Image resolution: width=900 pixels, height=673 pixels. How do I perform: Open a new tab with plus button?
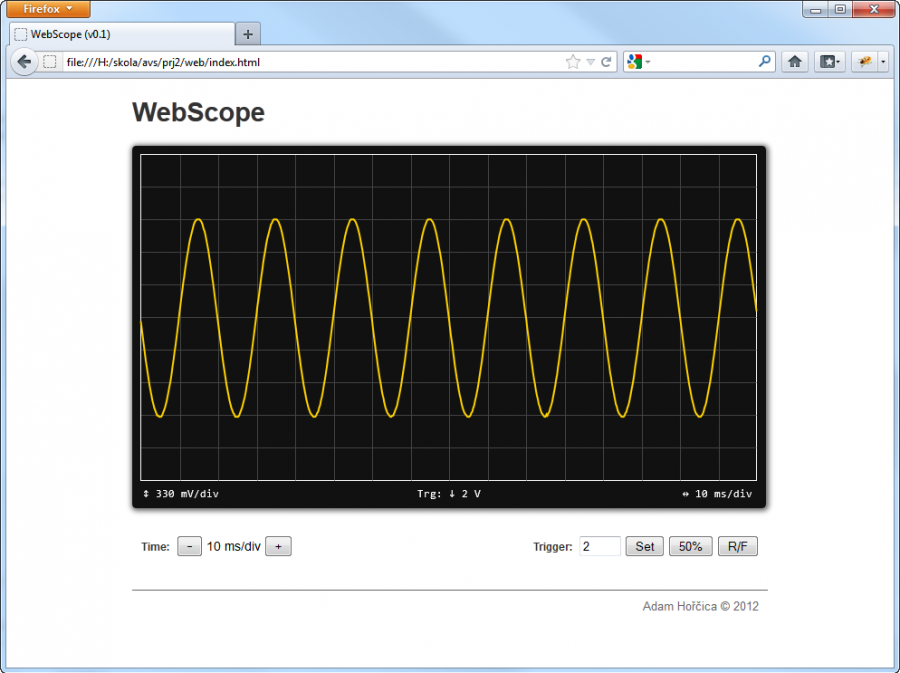click(x=248, y=33)
